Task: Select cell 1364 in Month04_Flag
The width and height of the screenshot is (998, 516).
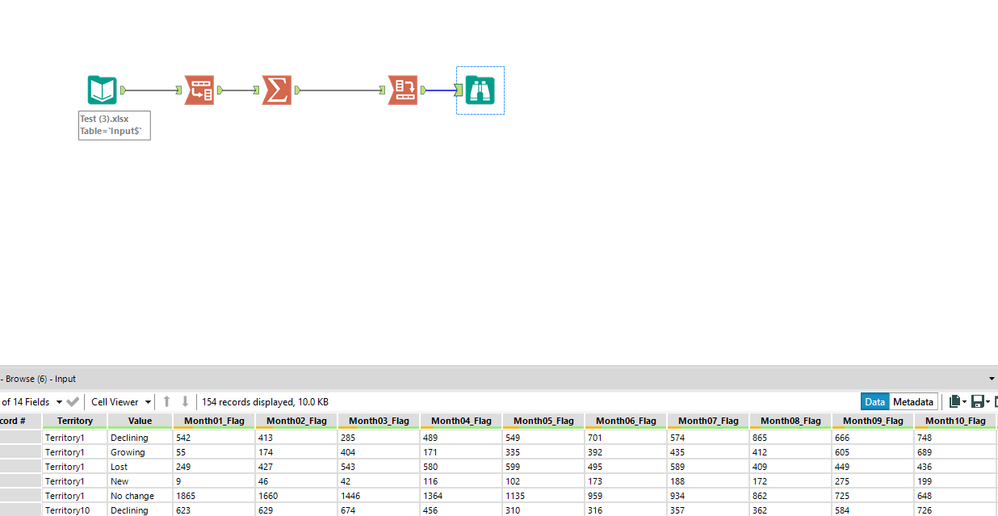Action: coord(461,496)
